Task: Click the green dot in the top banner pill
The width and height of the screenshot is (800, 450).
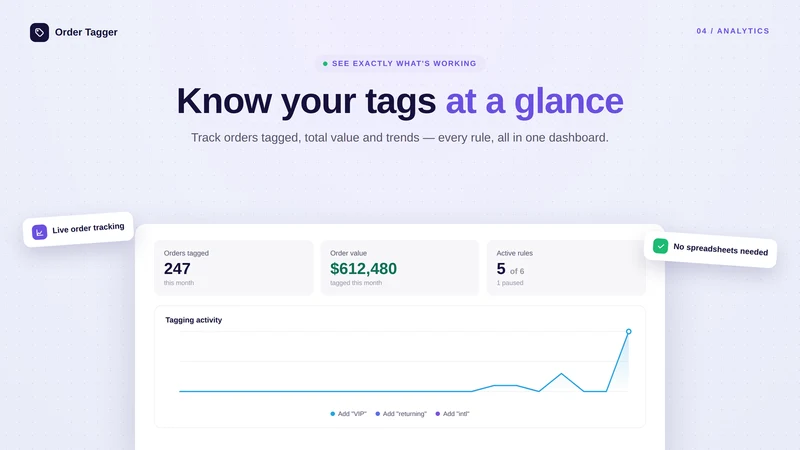Action: 325,64
